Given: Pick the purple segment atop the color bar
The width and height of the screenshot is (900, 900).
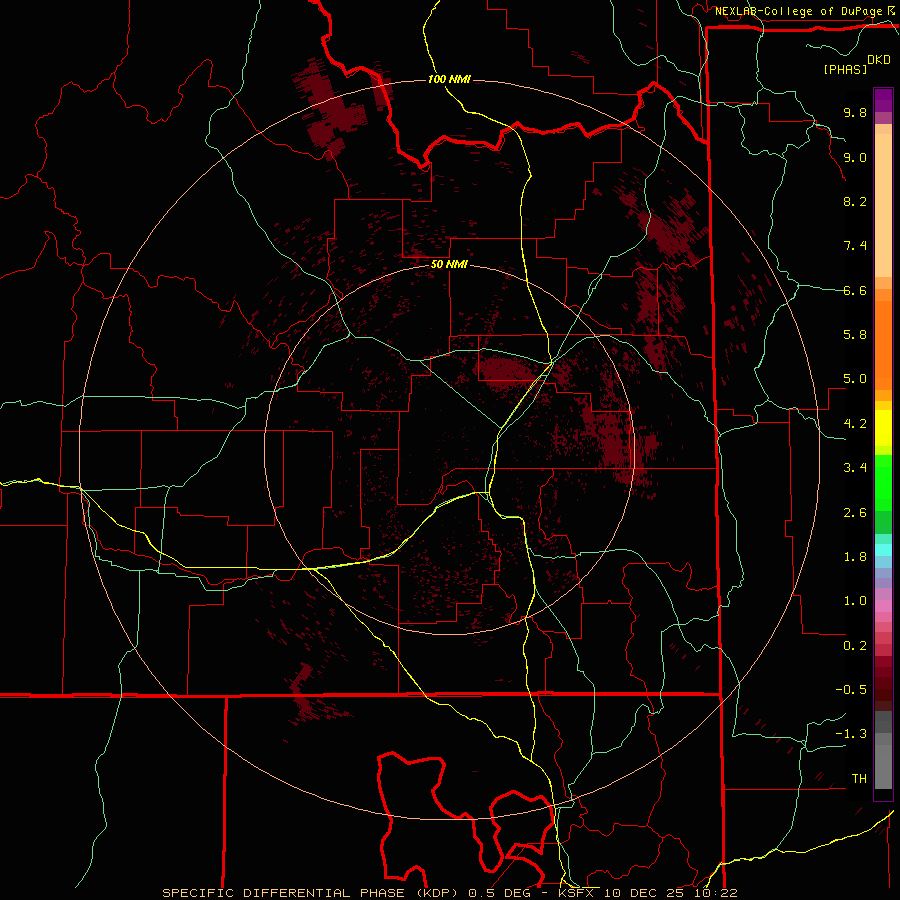Looking at the screenshot, I should [883, 100].
